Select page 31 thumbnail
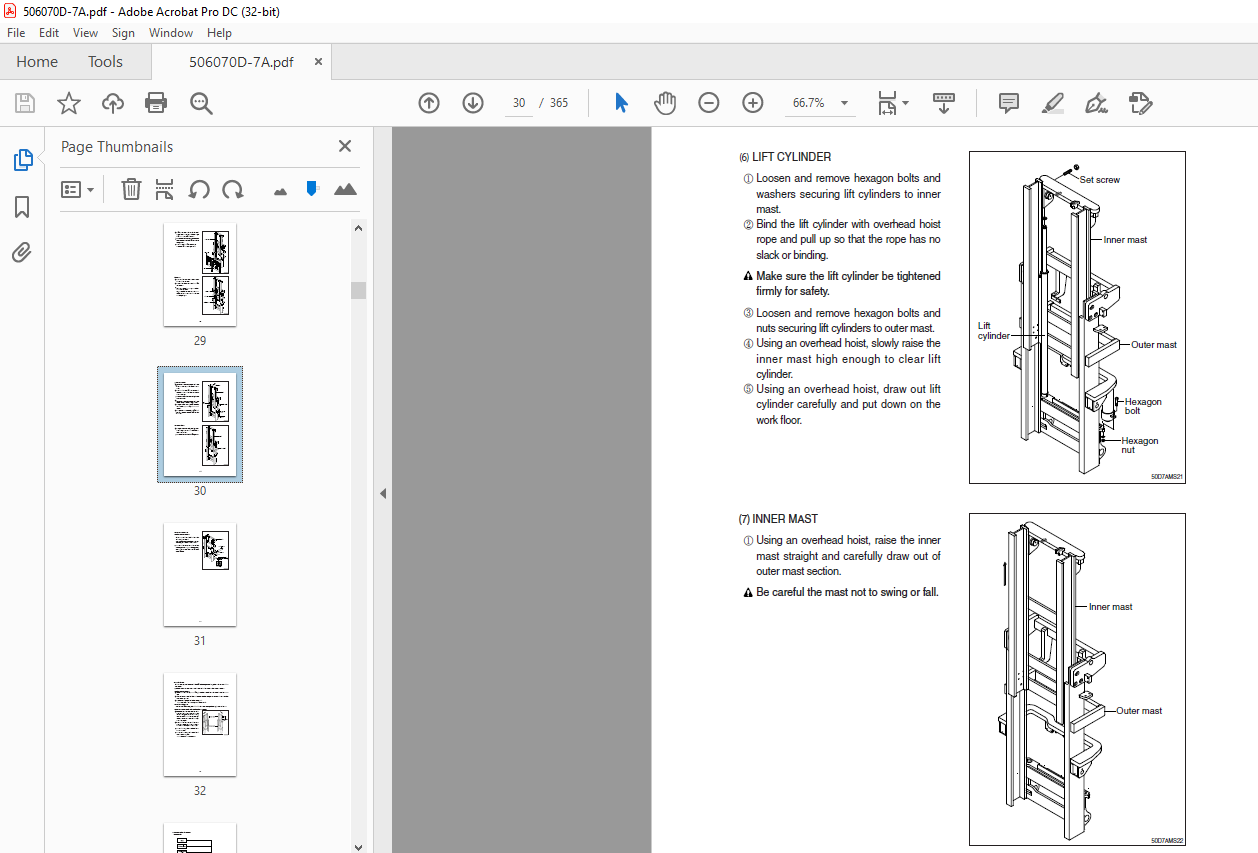1258x853 pixels. (200, 574)
